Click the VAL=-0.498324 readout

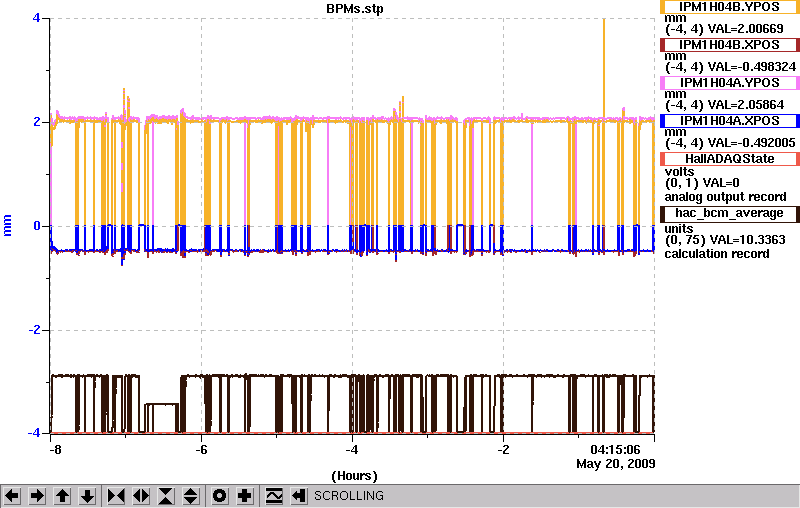pyautogui.click(x=752, y=67)
